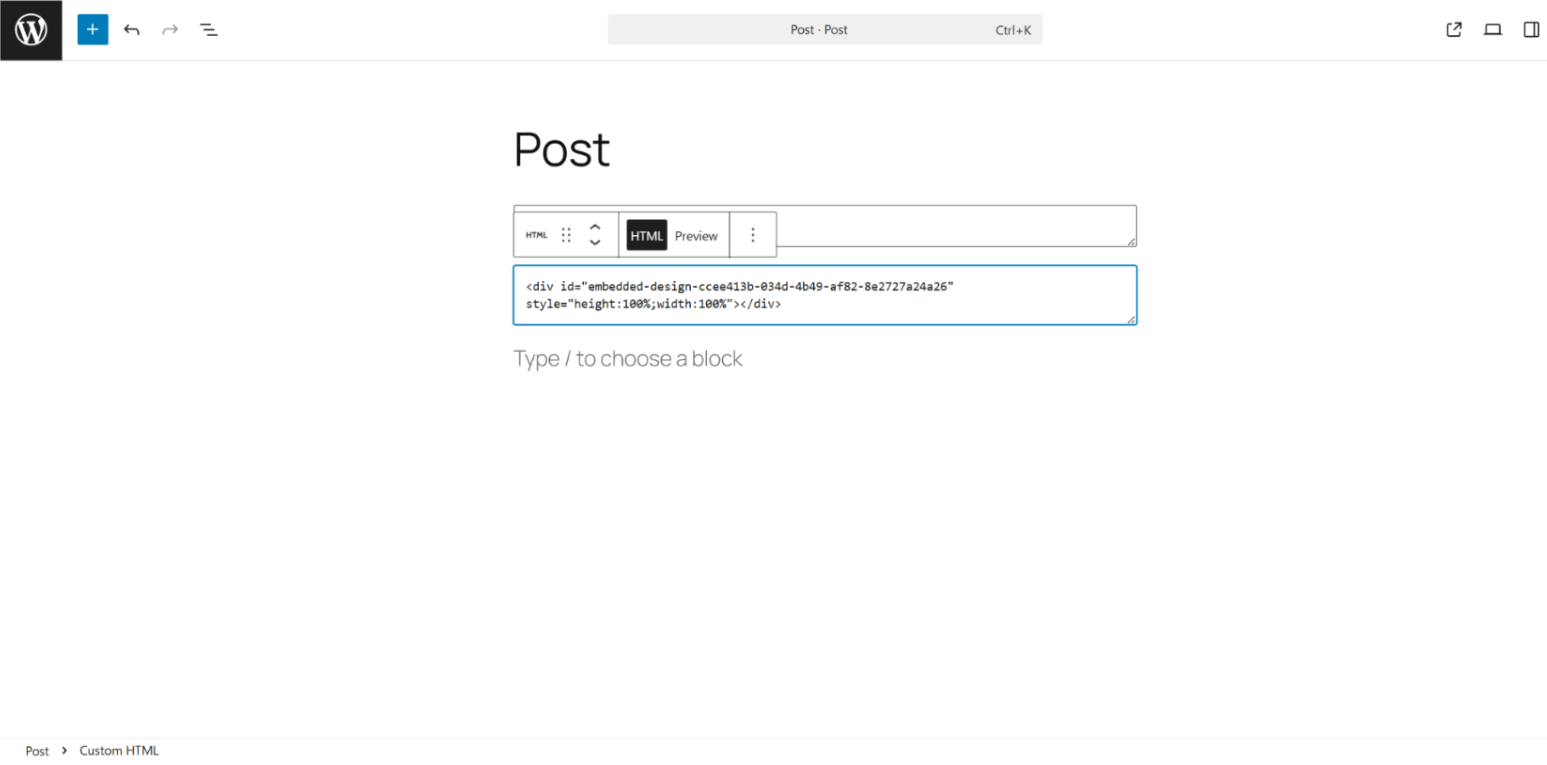Click the Post title heading

coord(562,150)
